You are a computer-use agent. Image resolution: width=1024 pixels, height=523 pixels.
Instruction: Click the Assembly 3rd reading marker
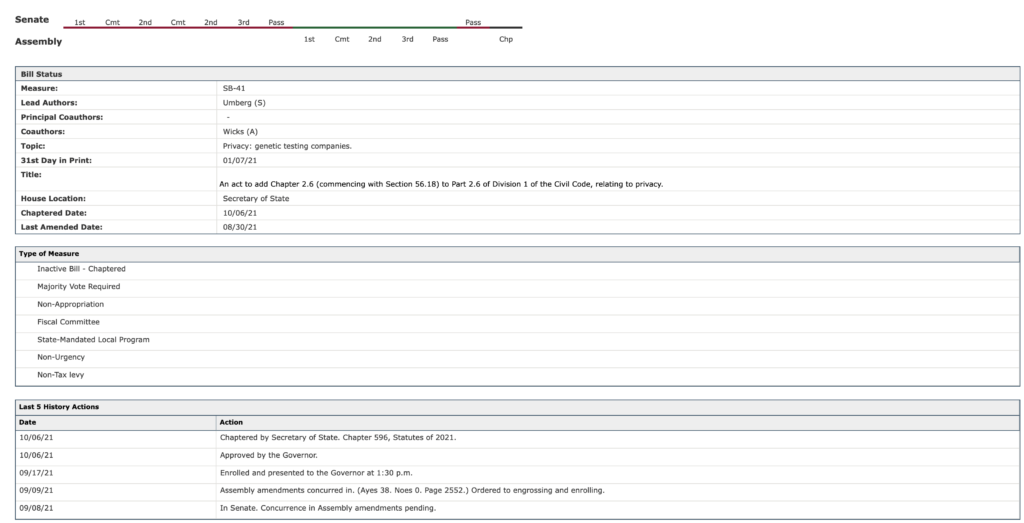coord(407,39)
